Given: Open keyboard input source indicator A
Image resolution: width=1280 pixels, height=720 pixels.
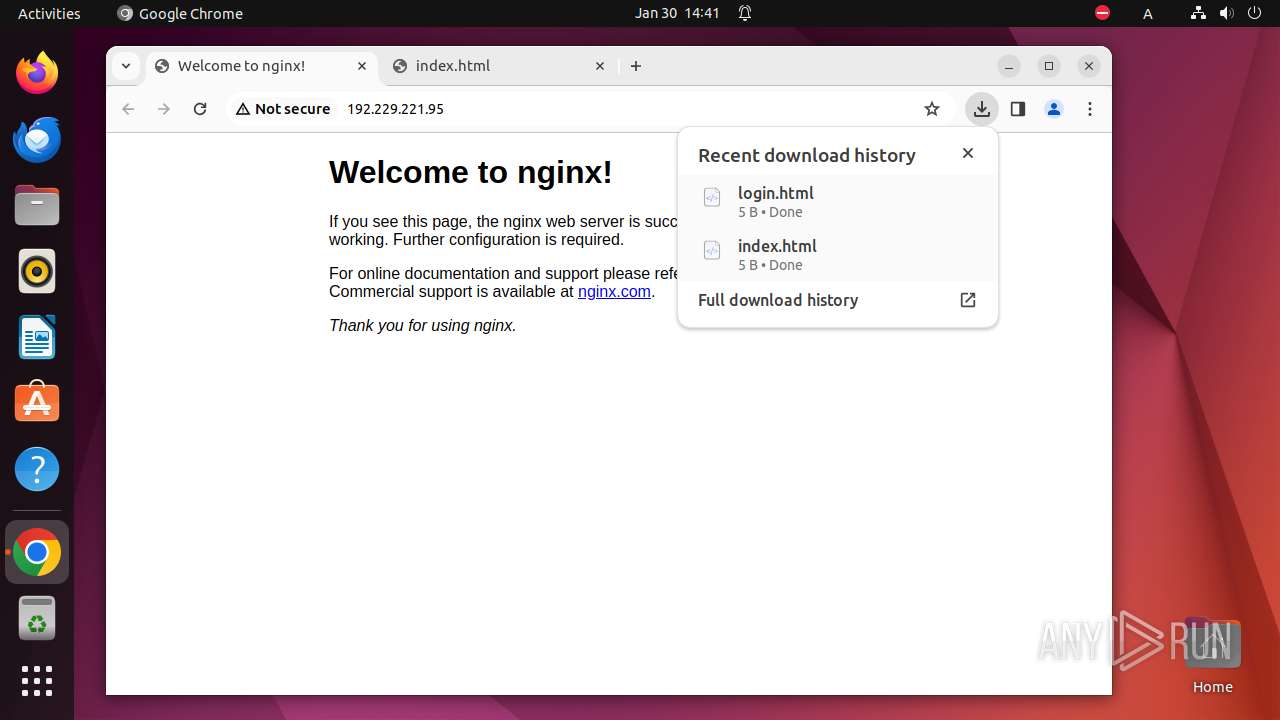Looking at the screenshot, I should click(x=1148, y=13).
